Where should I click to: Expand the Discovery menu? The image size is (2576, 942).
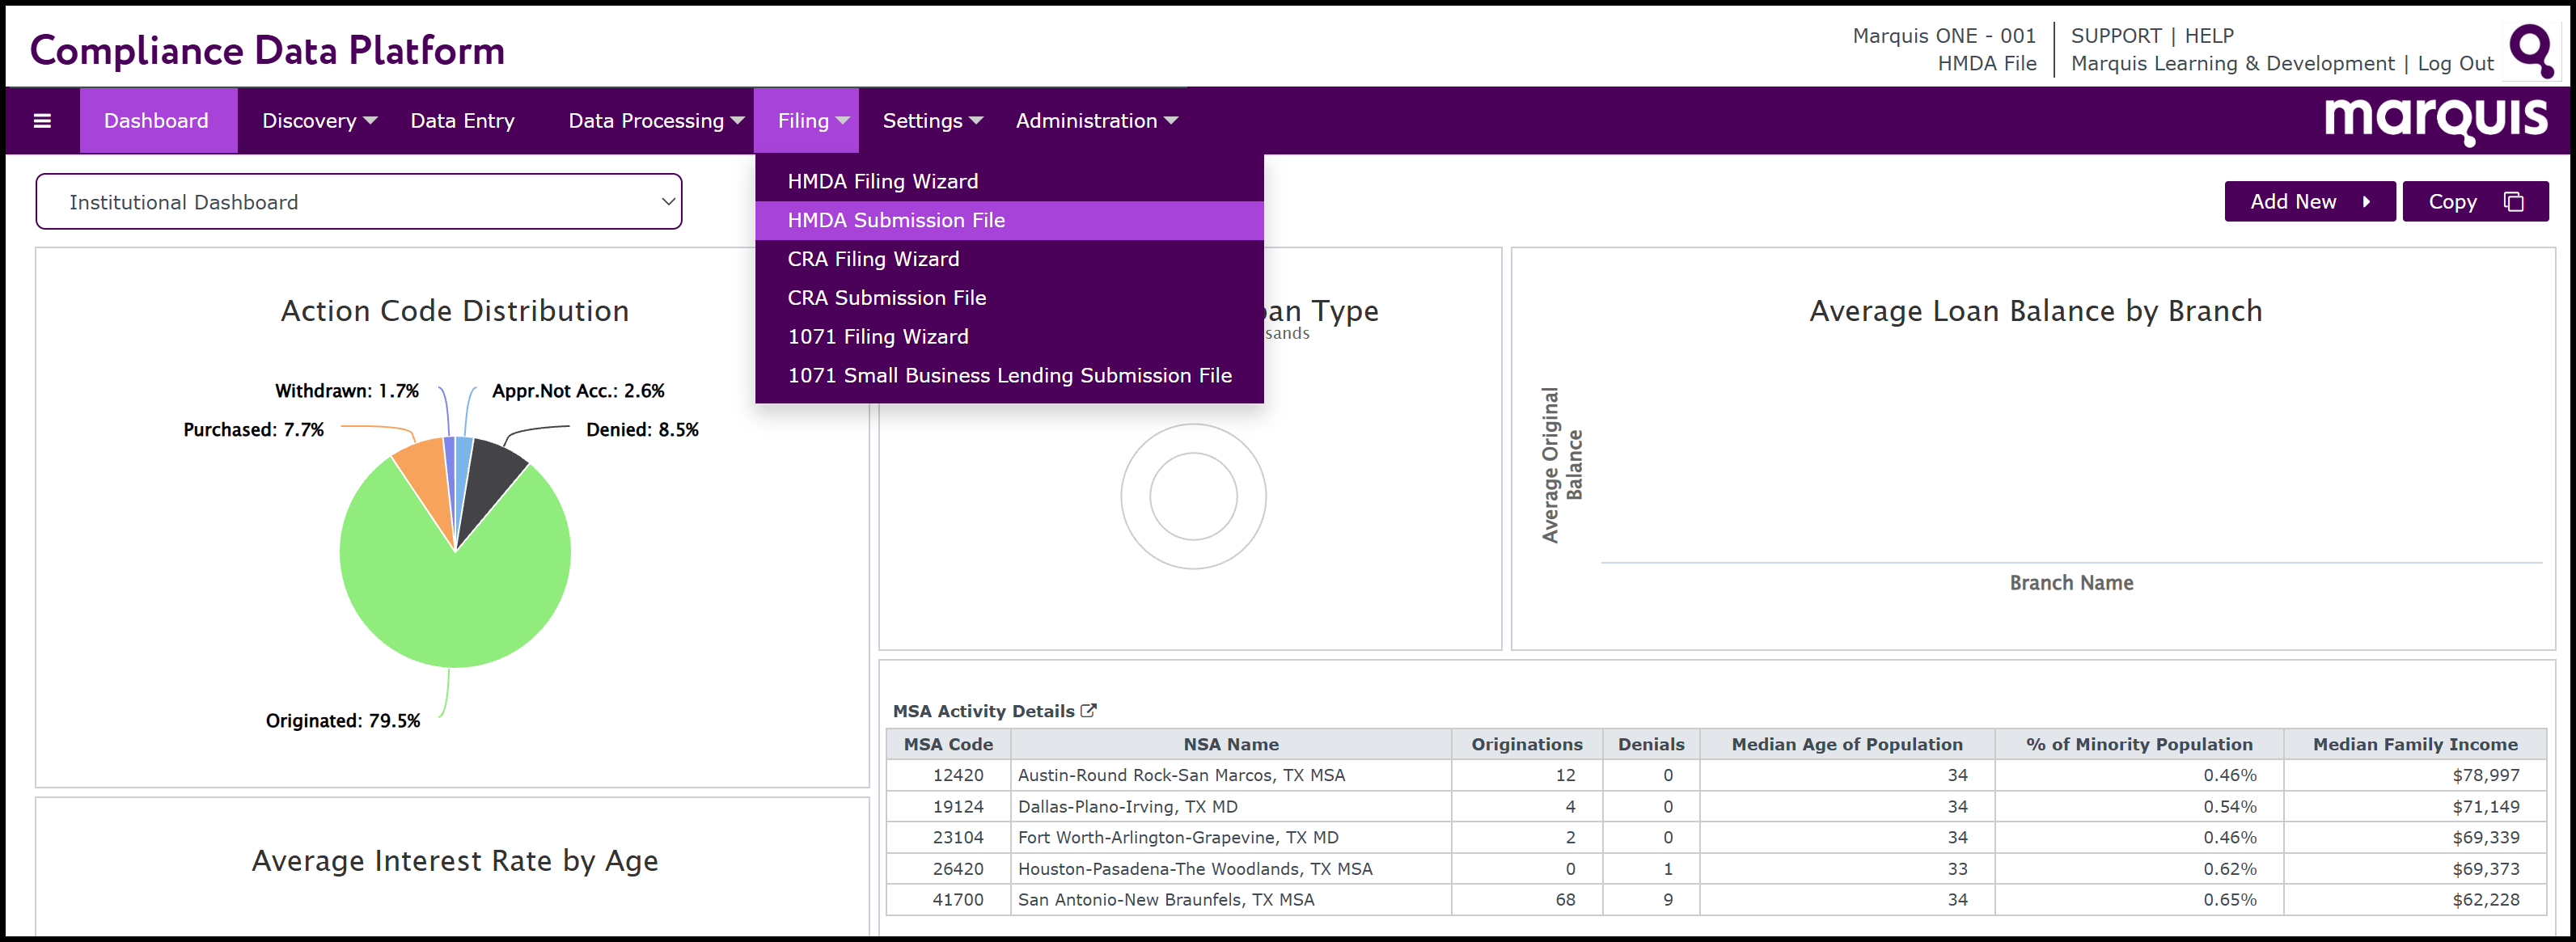pyautogui.click(x=318, y=121)
